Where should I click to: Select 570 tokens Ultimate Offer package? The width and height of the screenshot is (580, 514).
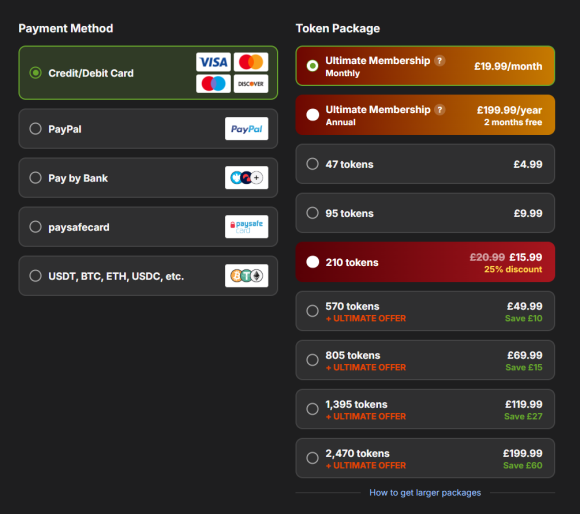click(425, 311)
